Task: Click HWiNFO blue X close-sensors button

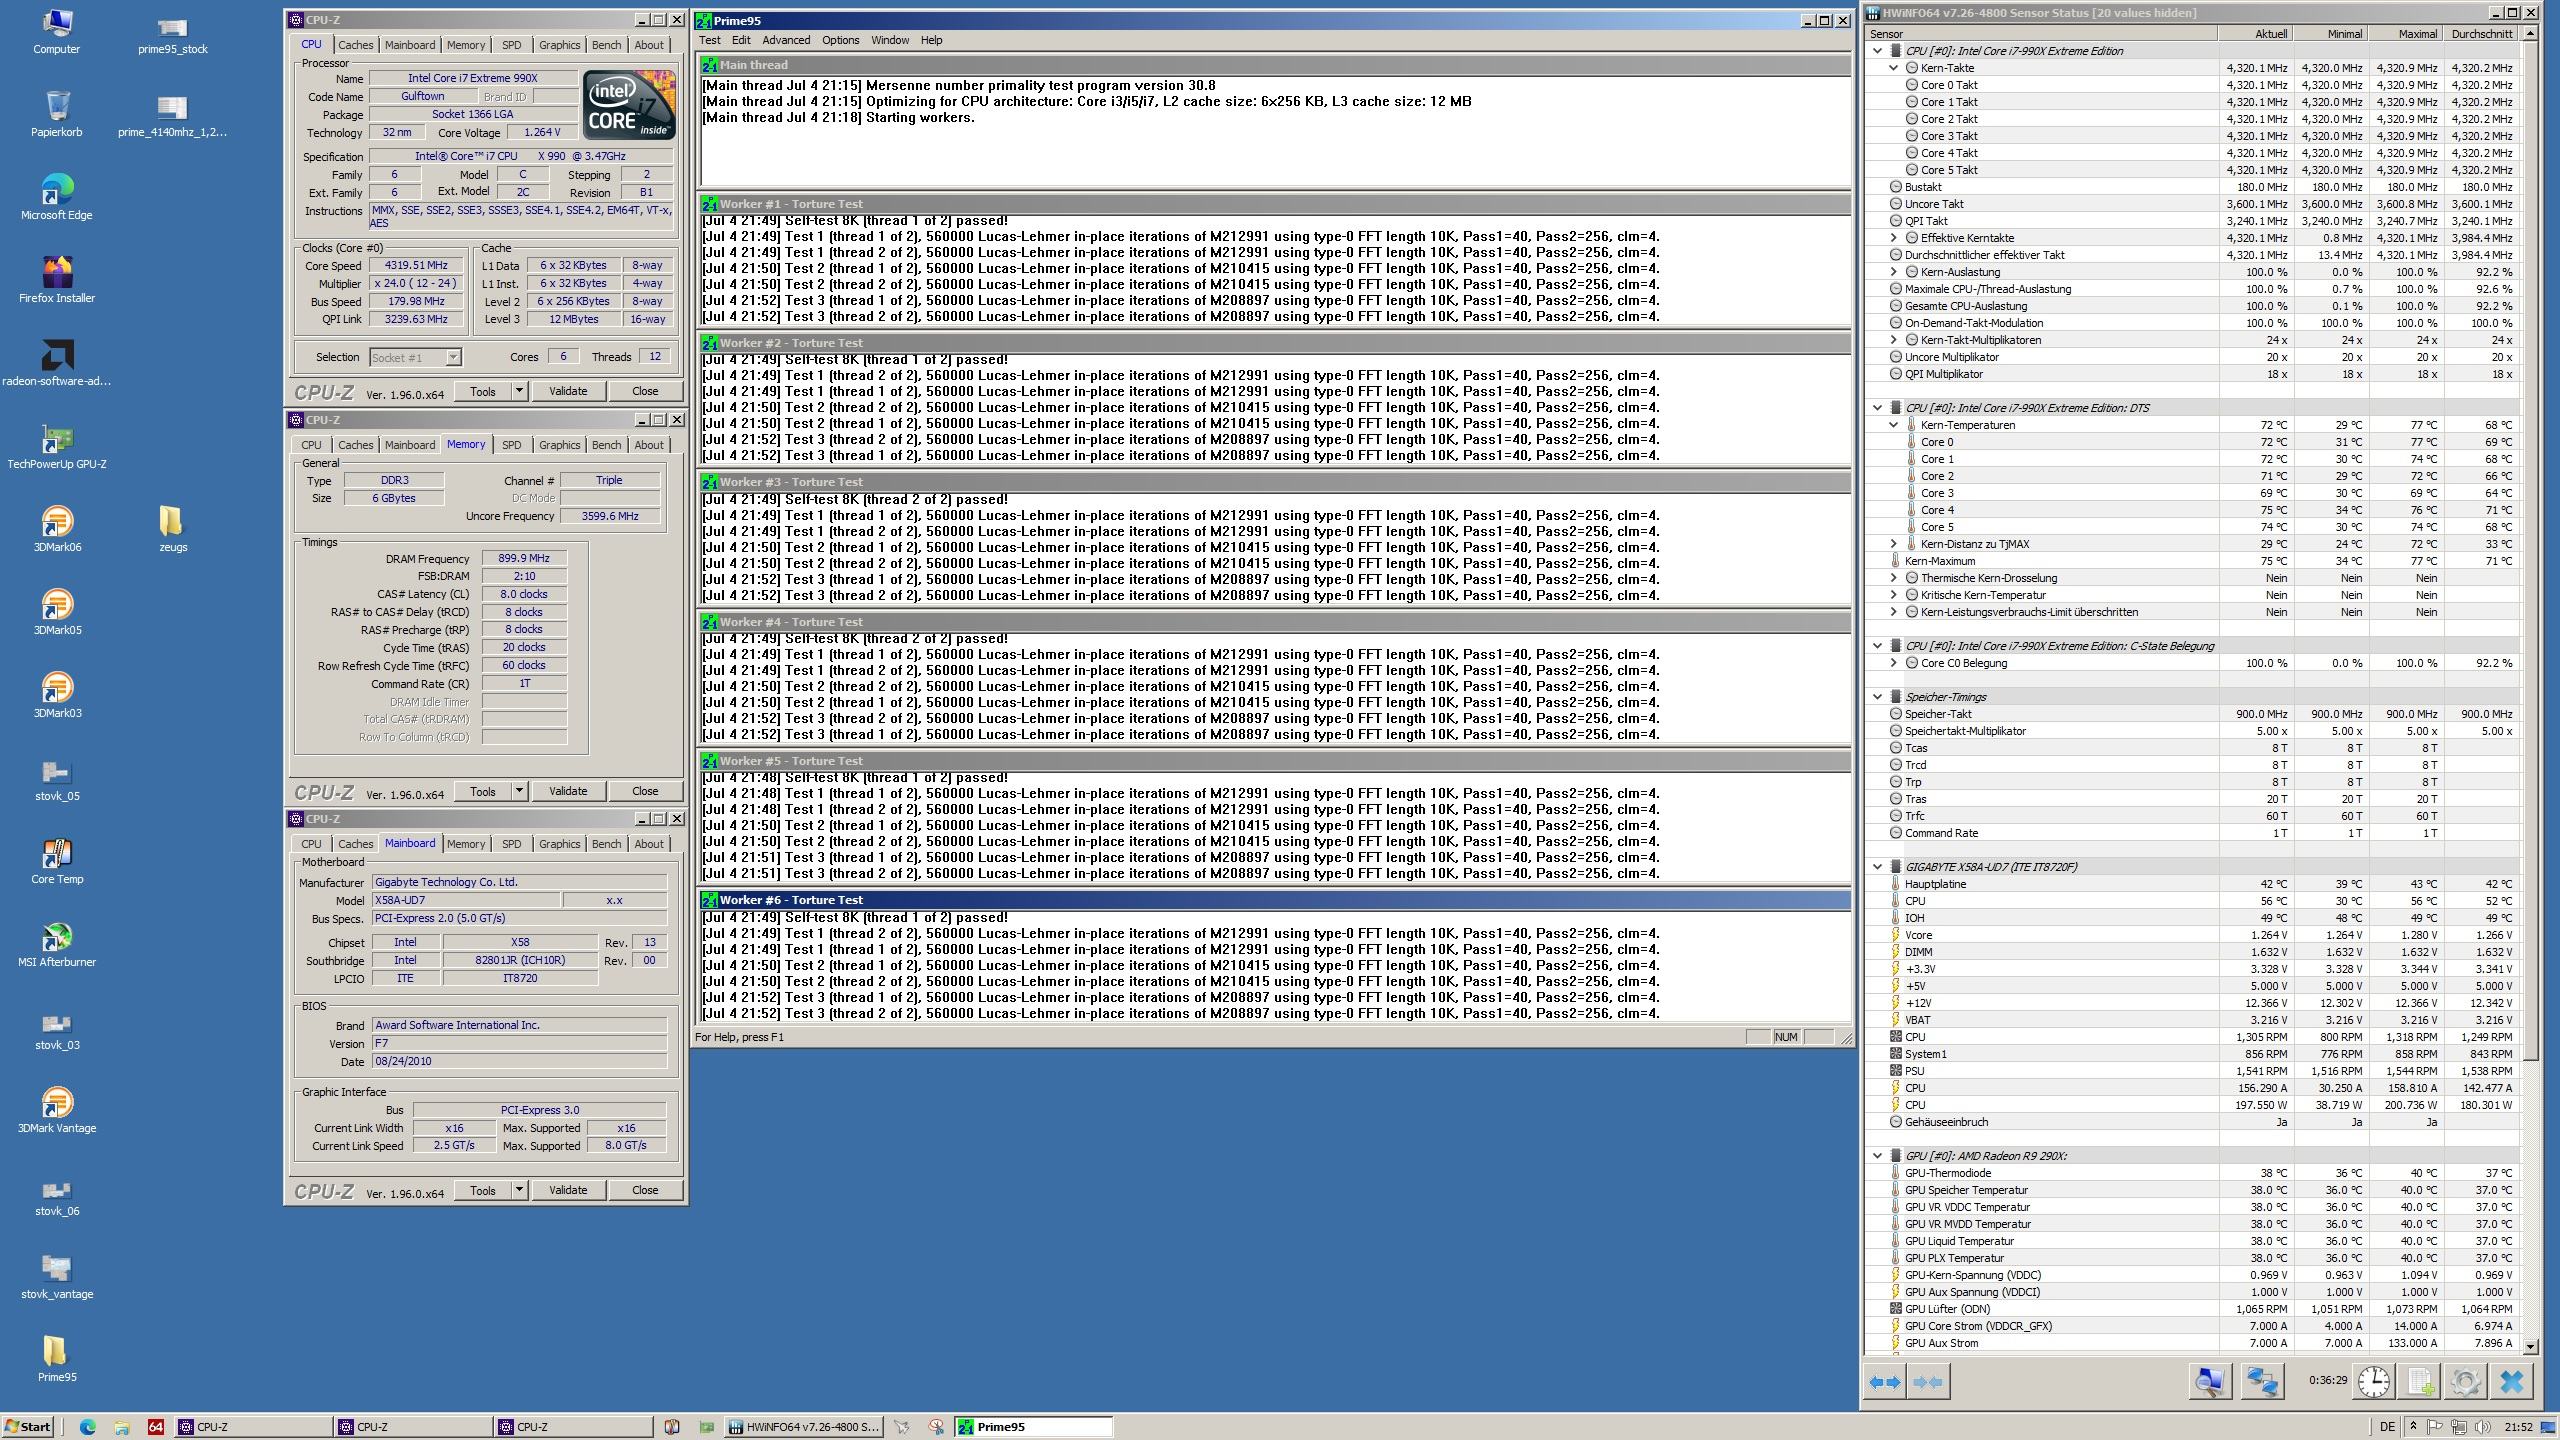Action: 2511,1382
